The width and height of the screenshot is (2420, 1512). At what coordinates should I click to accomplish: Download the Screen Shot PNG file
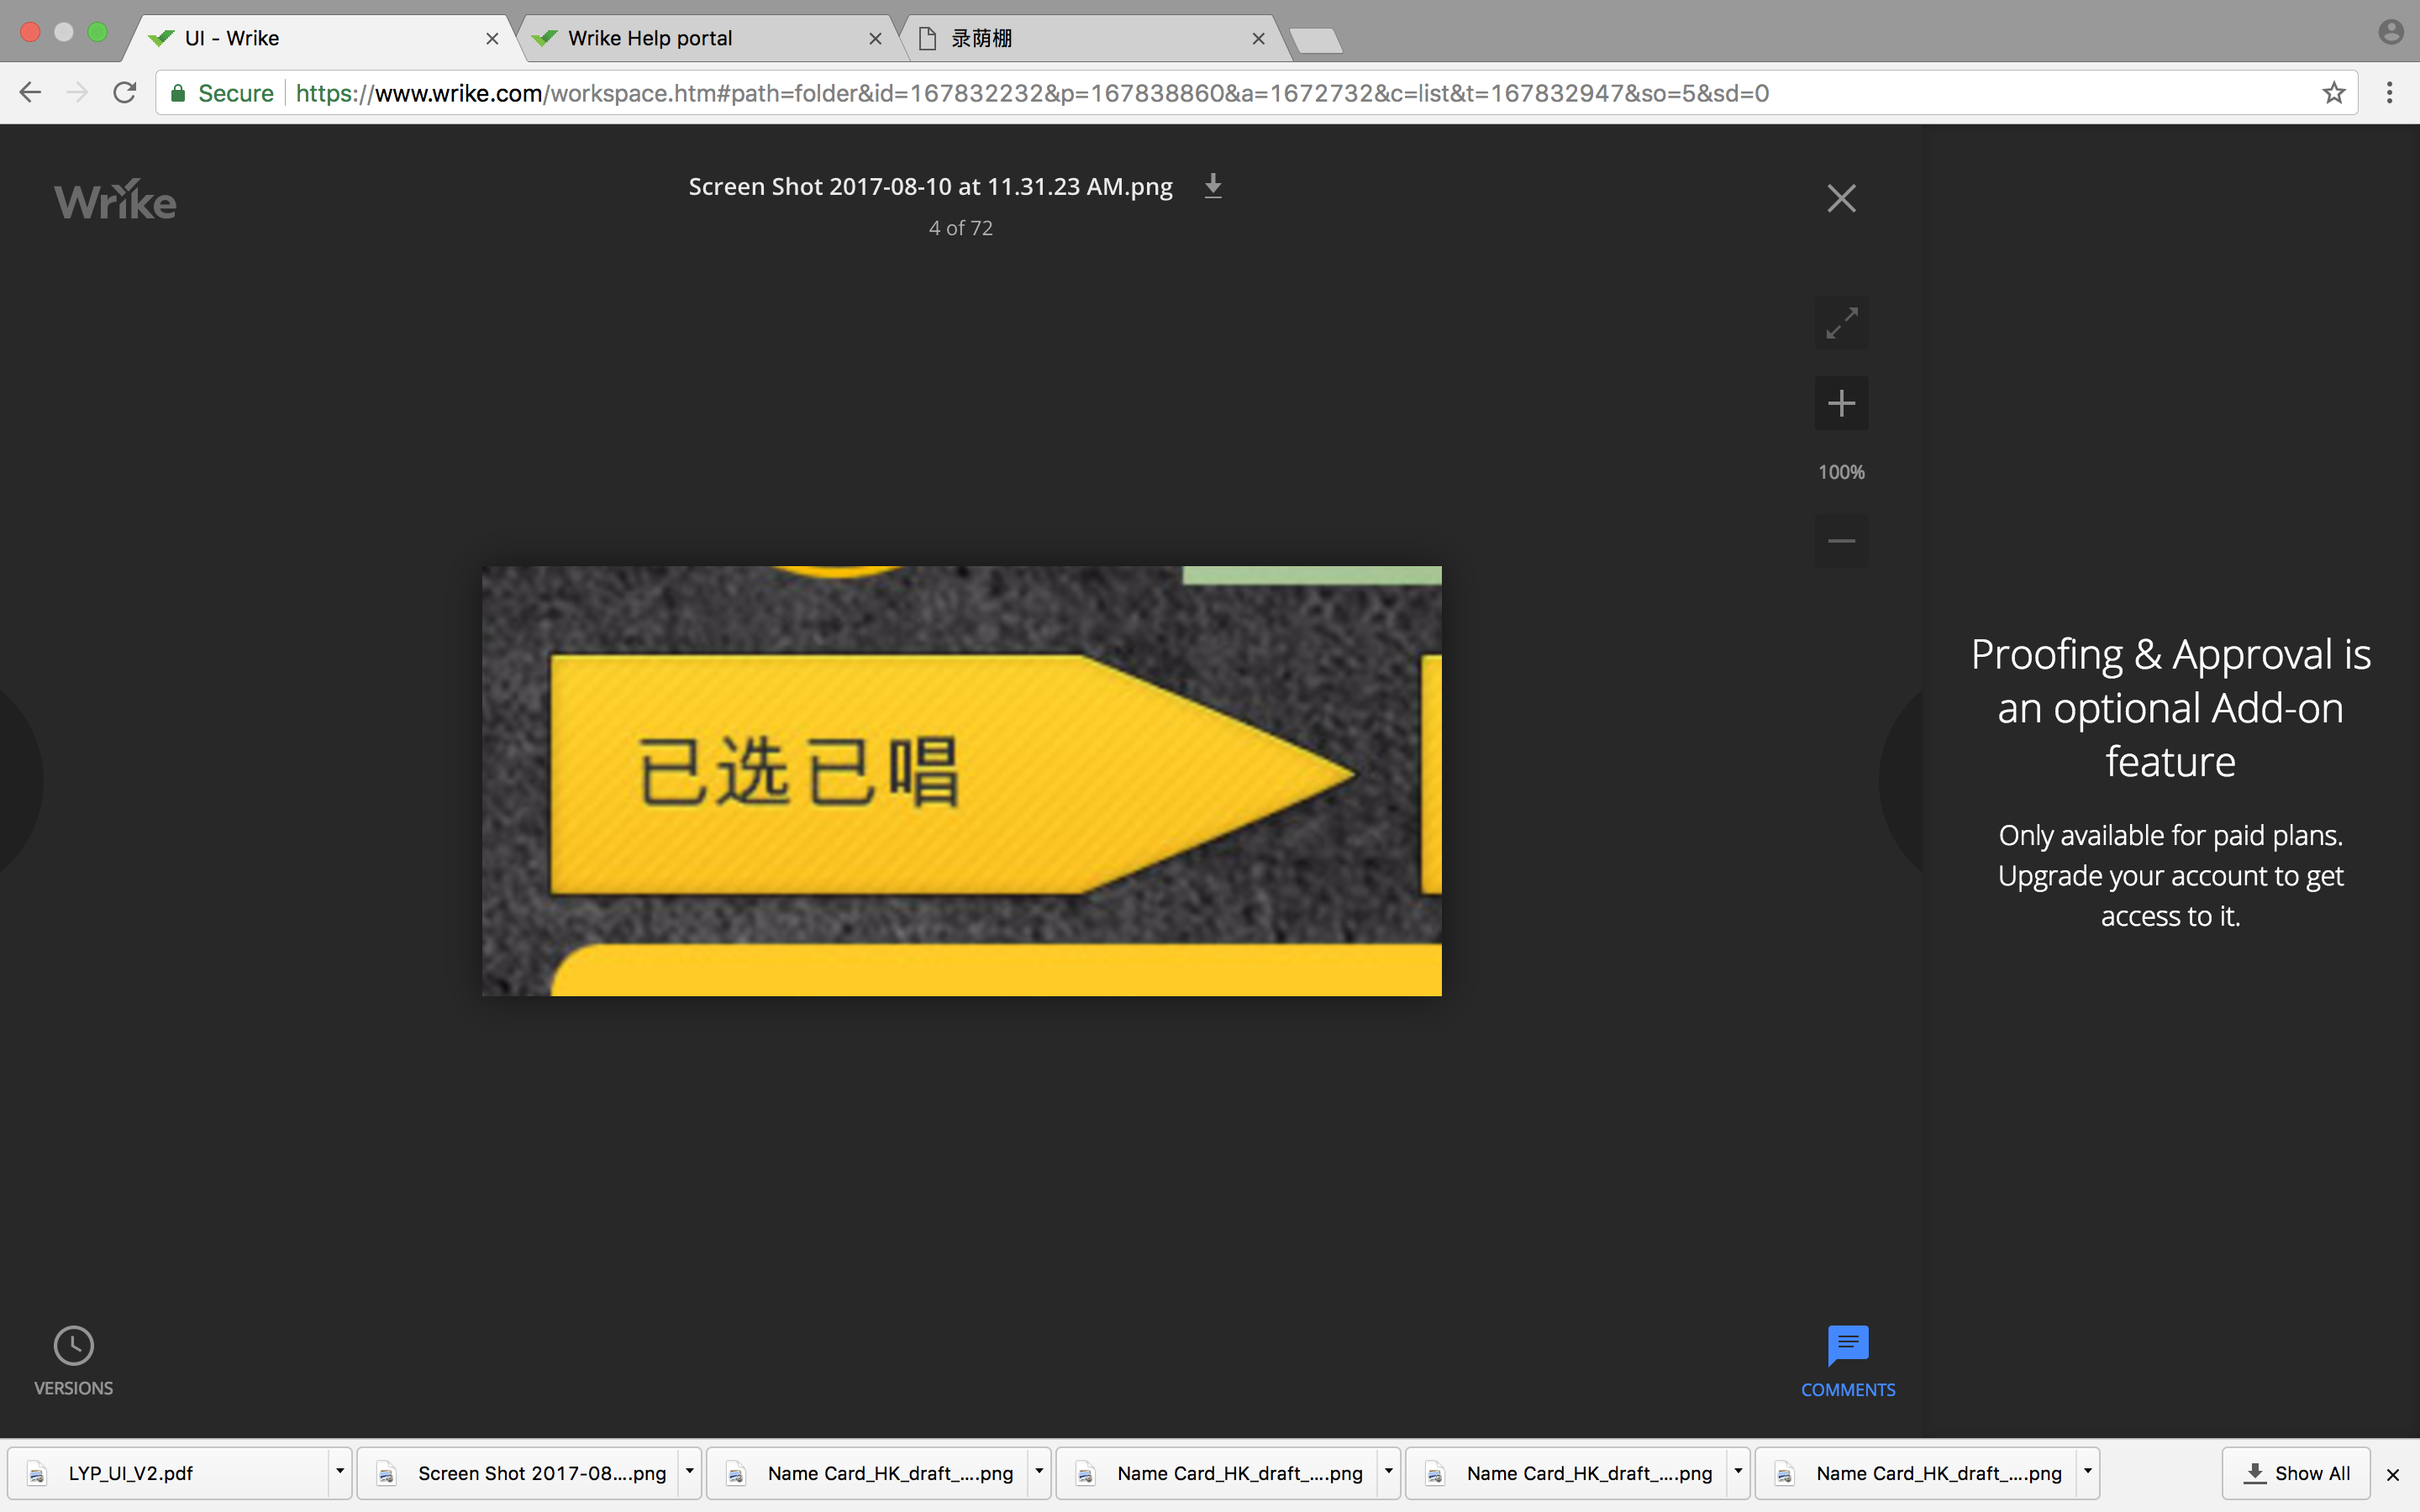(1212, 186)
